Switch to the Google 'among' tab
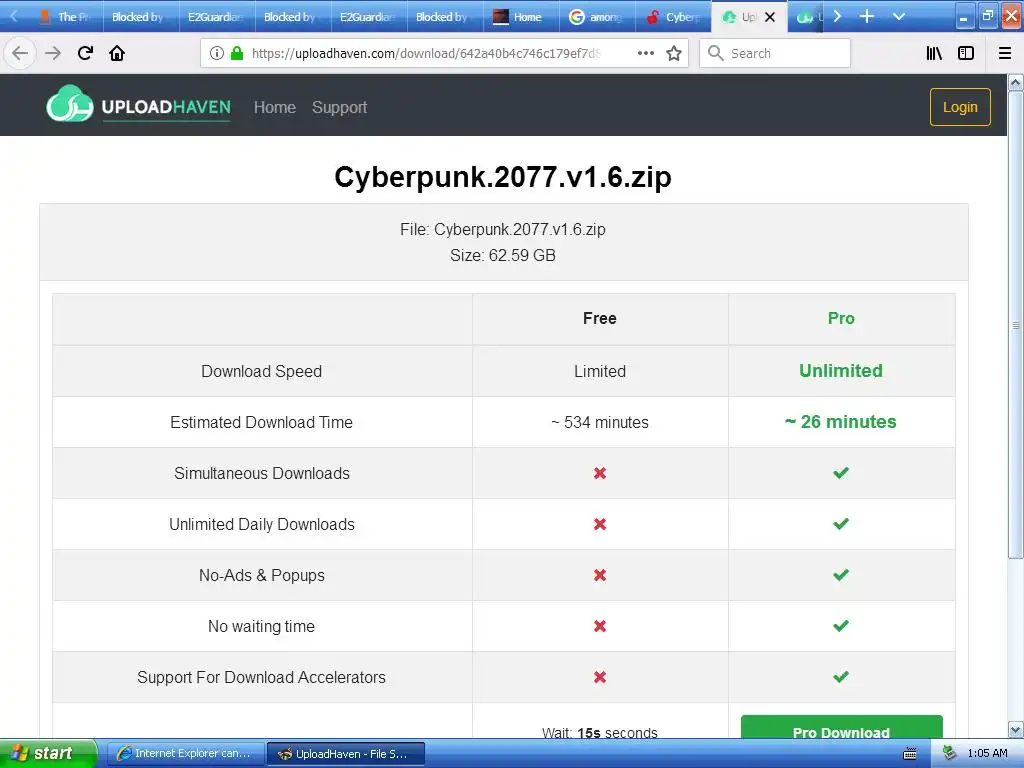The width and height of the screenshot is (1024, 768). point(597,17)
